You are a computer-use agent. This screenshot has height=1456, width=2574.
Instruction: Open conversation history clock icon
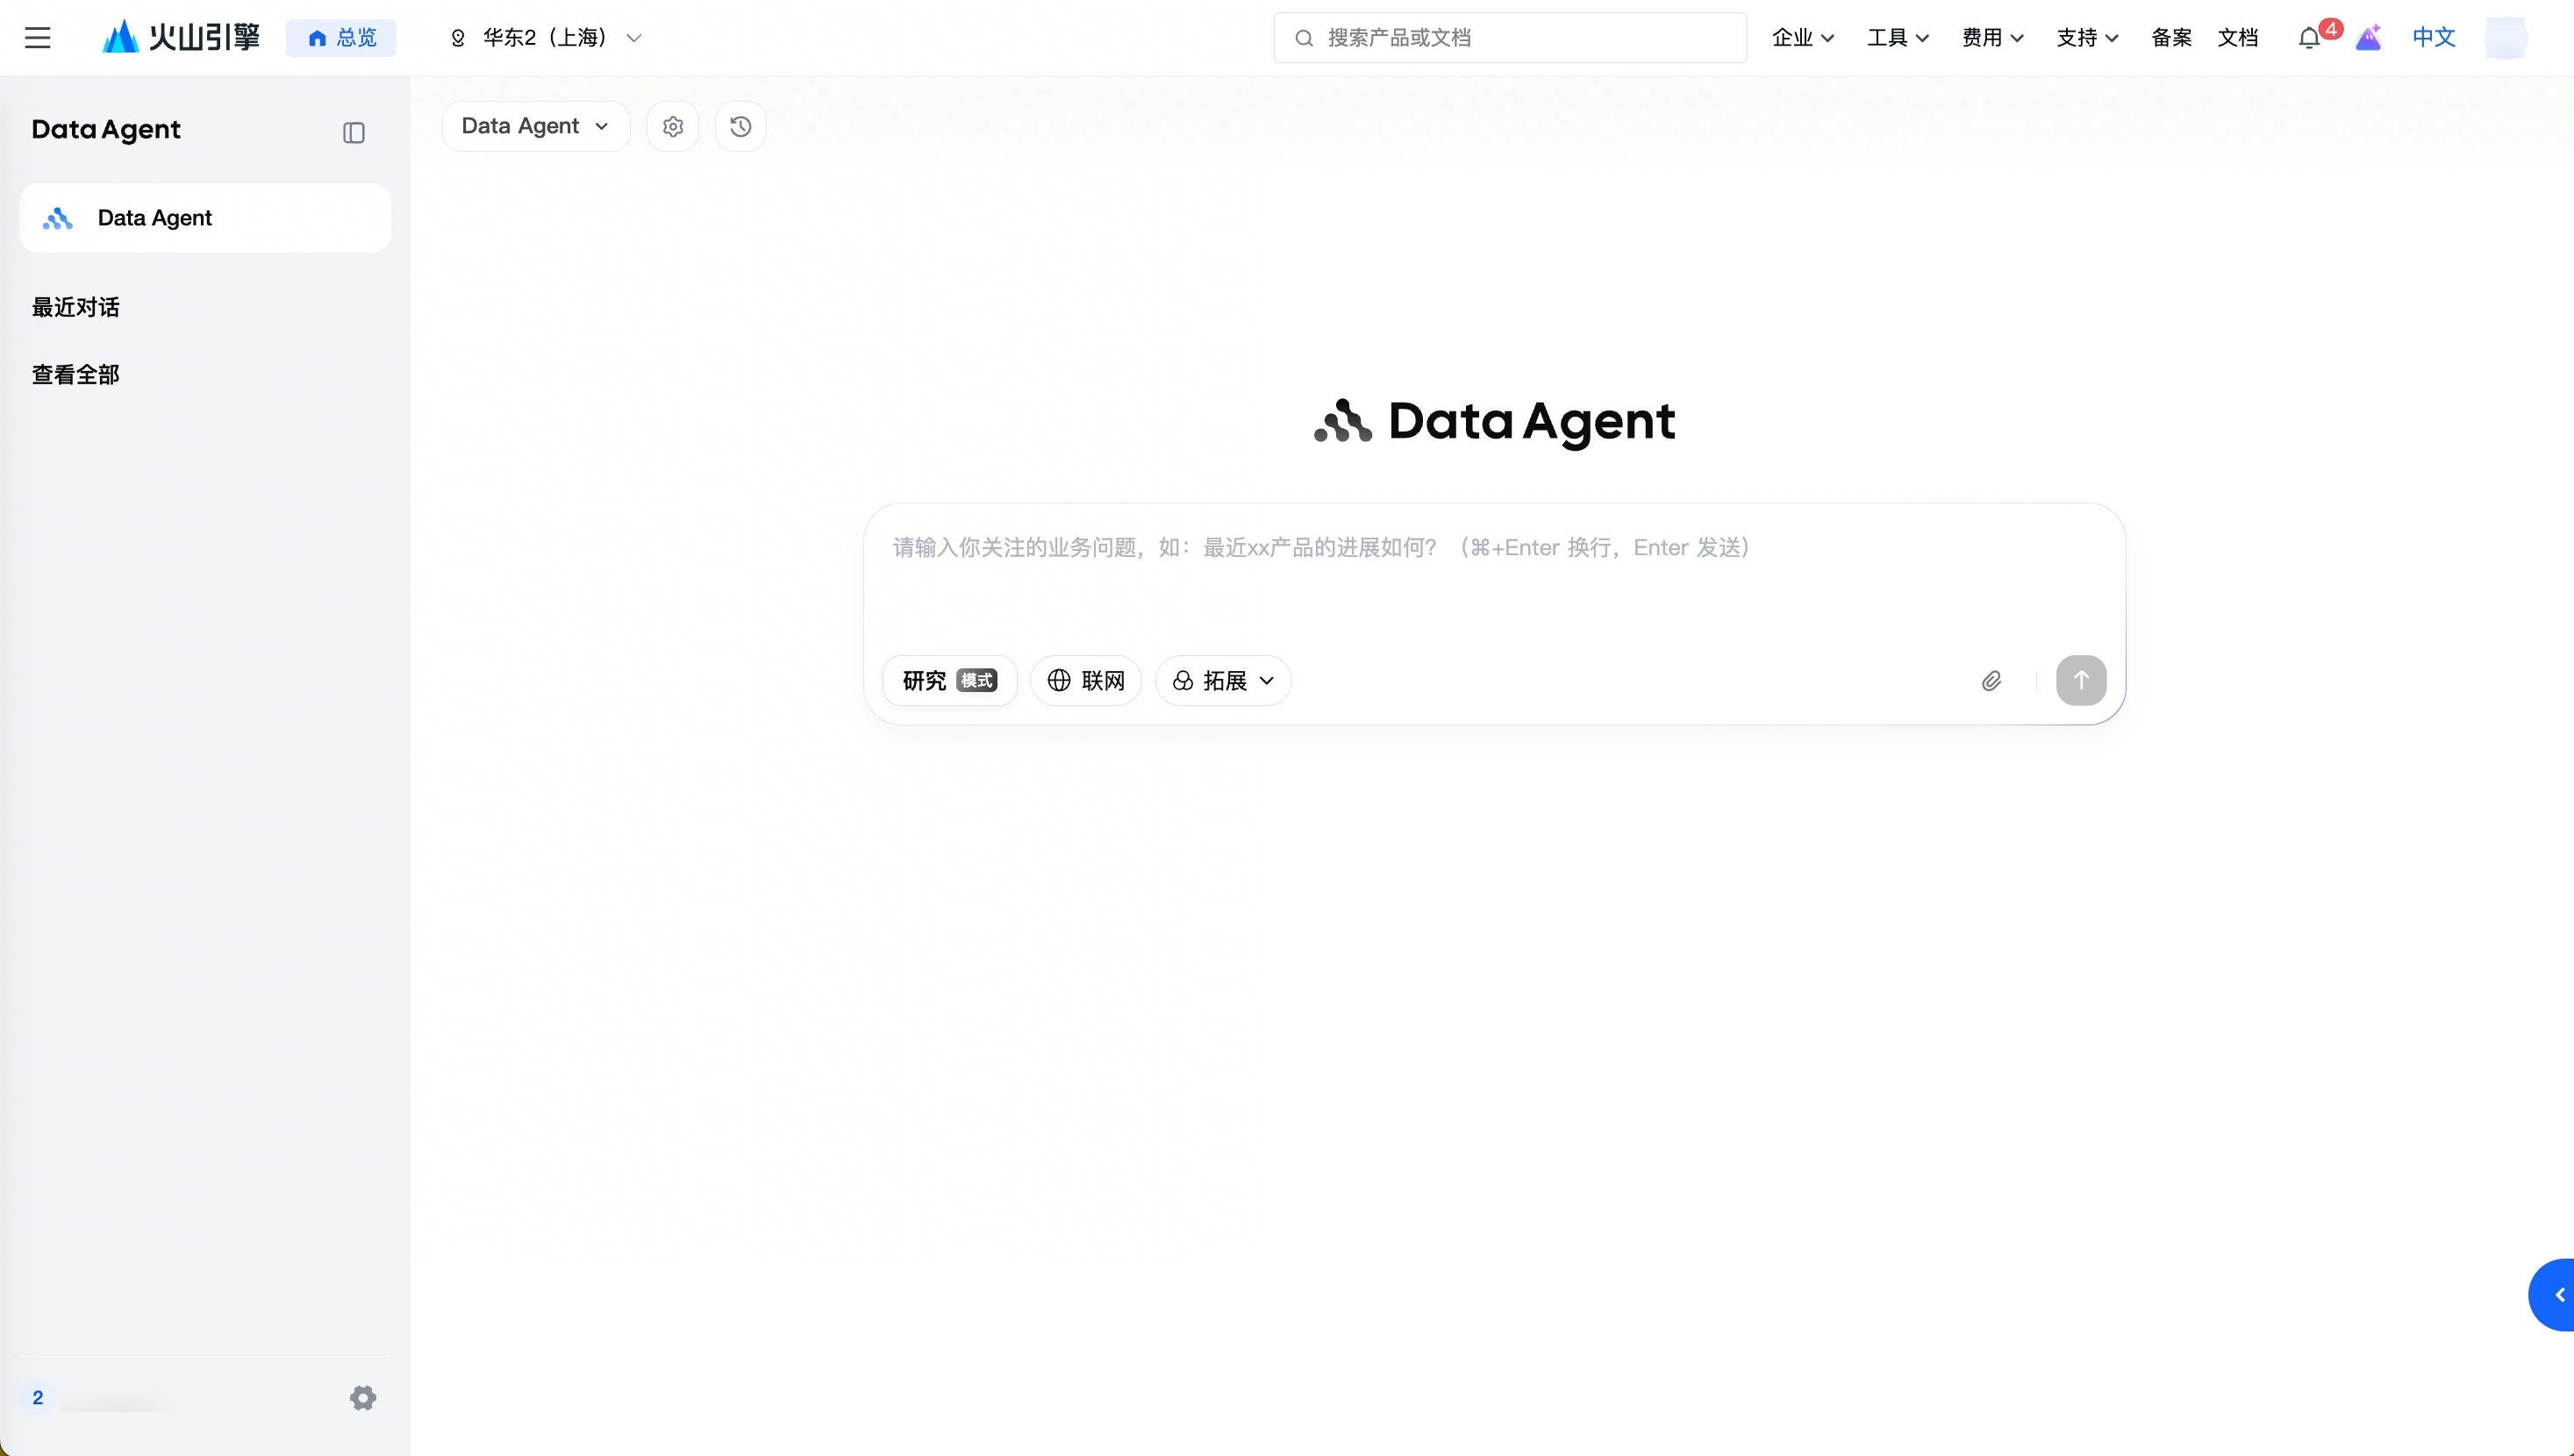click(740, 127)
